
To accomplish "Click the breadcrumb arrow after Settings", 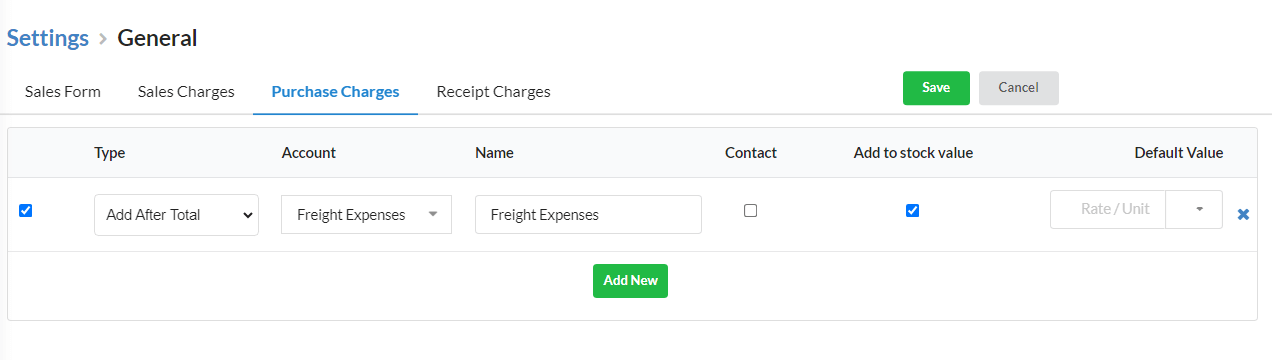I will point(103,39).
